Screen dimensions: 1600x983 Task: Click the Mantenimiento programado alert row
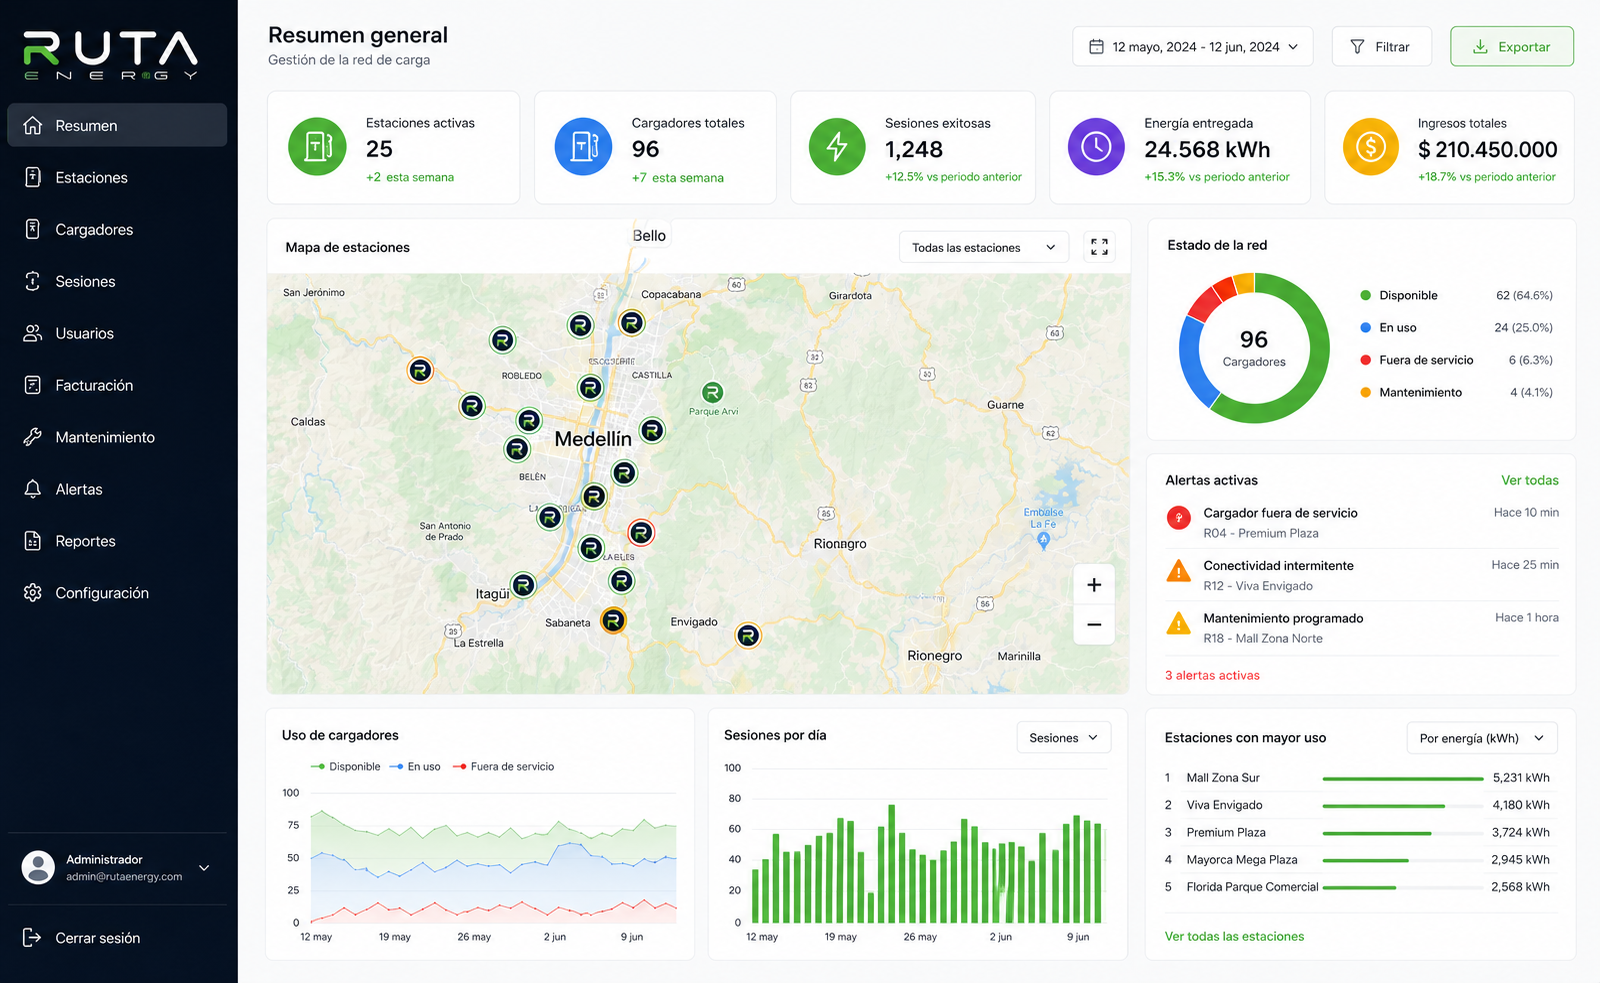coord(1362,628)
